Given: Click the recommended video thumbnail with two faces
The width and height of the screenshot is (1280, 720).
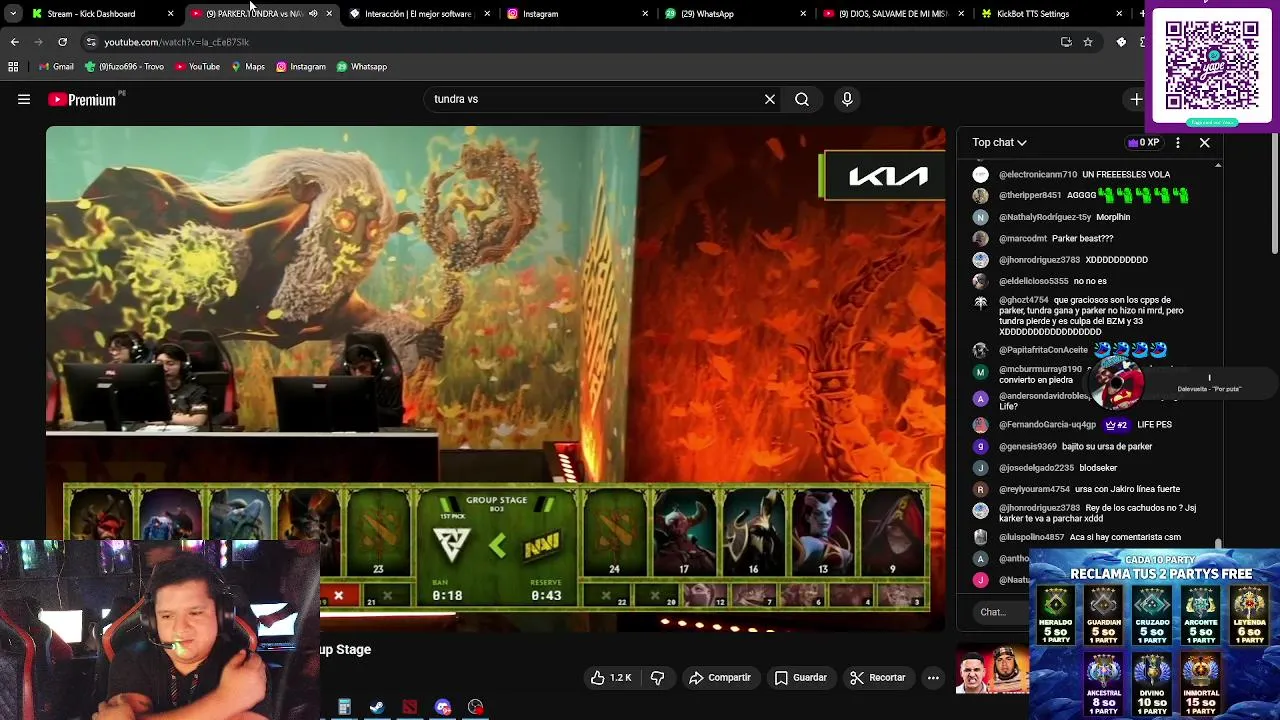Looking at the screenshot, I should pos(993,670).
